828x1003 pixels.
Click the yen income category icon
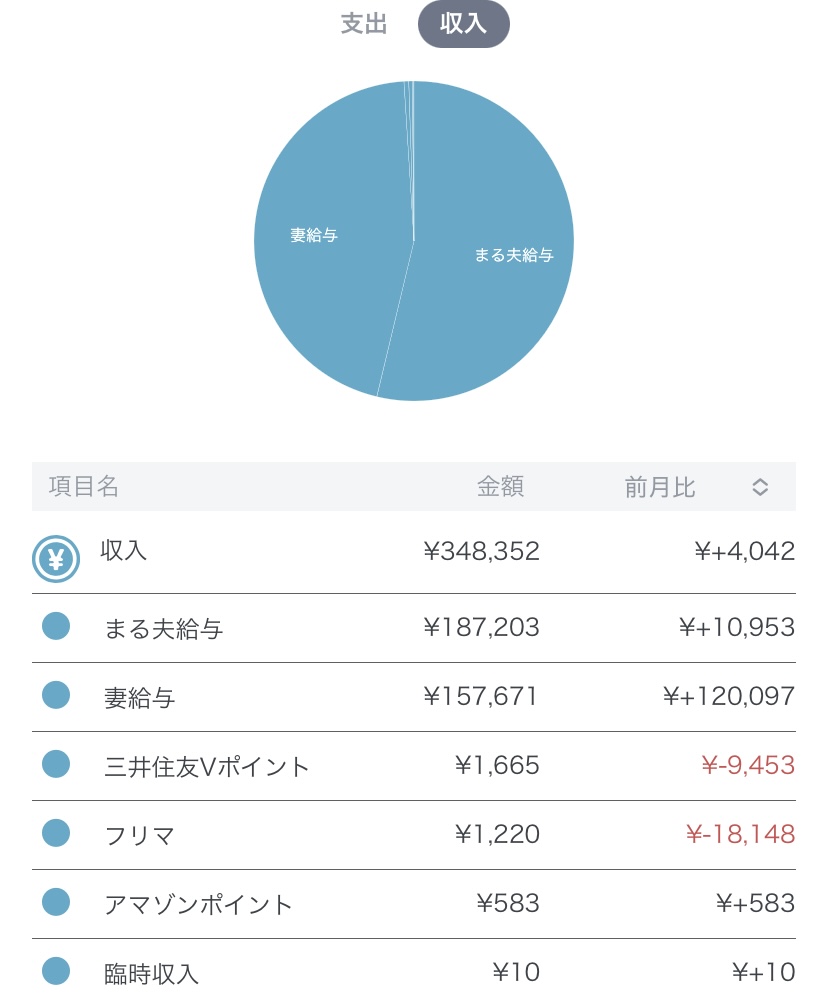pyautogui.click(x=56, y=559)
